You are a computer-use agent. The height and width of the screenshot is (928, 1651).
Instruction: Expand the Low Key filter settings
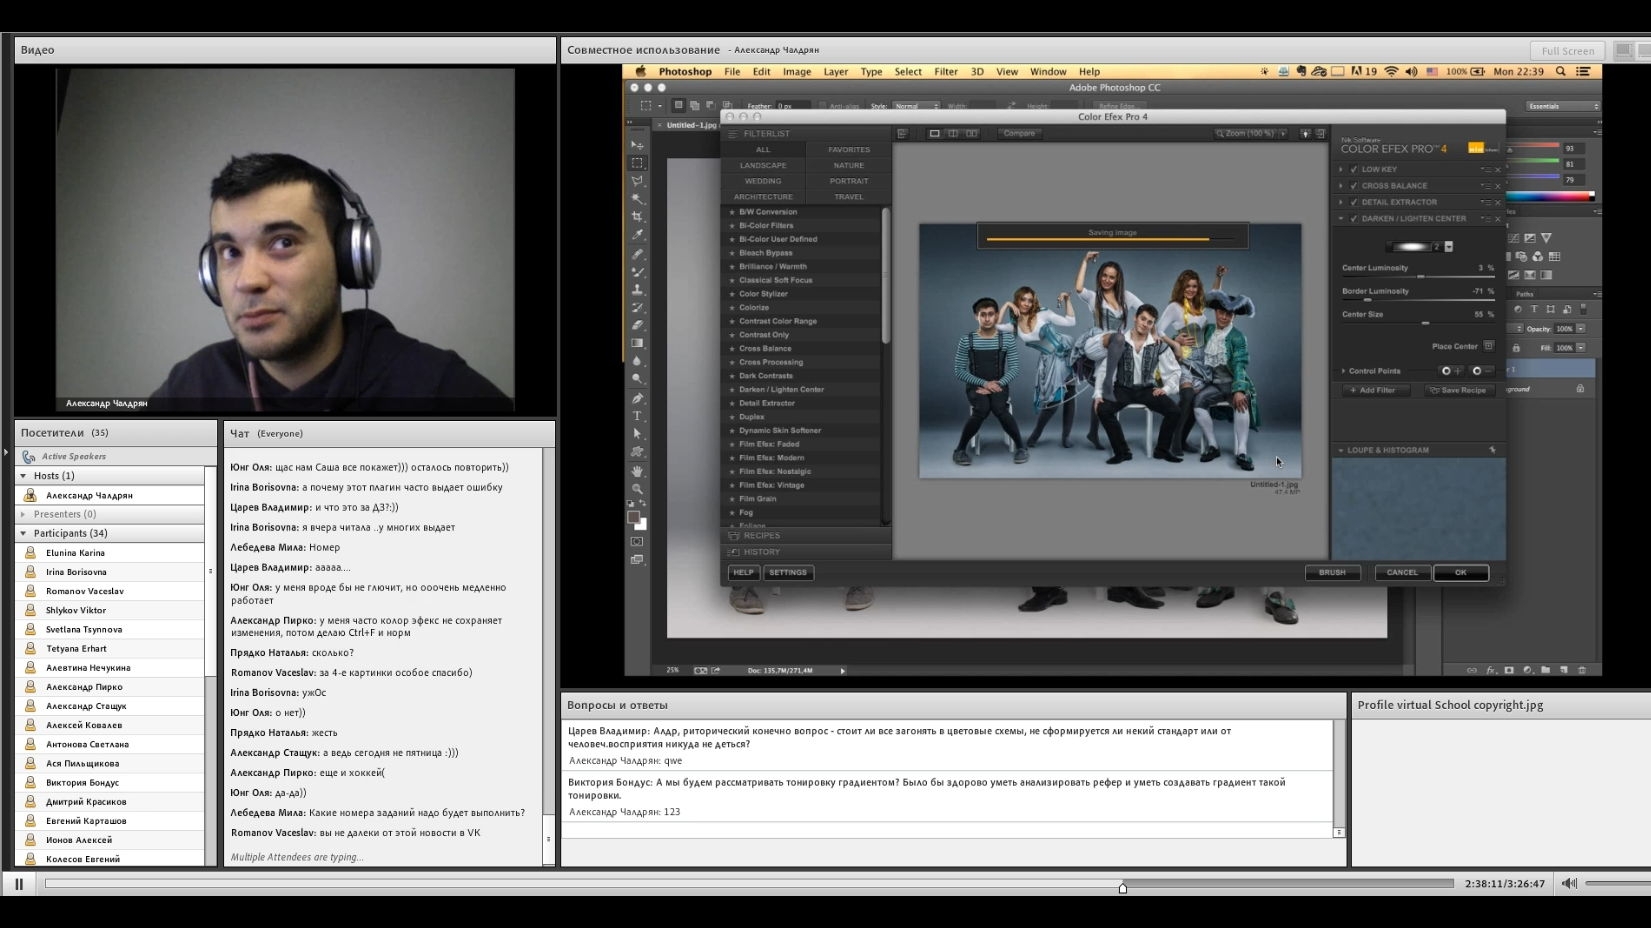tap(1342, 170)
